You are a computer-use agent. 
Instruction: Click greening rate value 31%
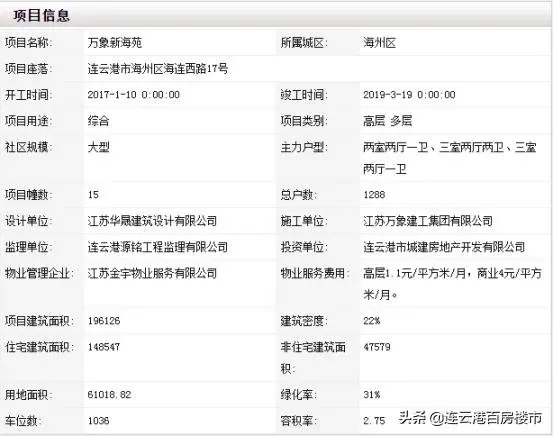click(372, 395)
